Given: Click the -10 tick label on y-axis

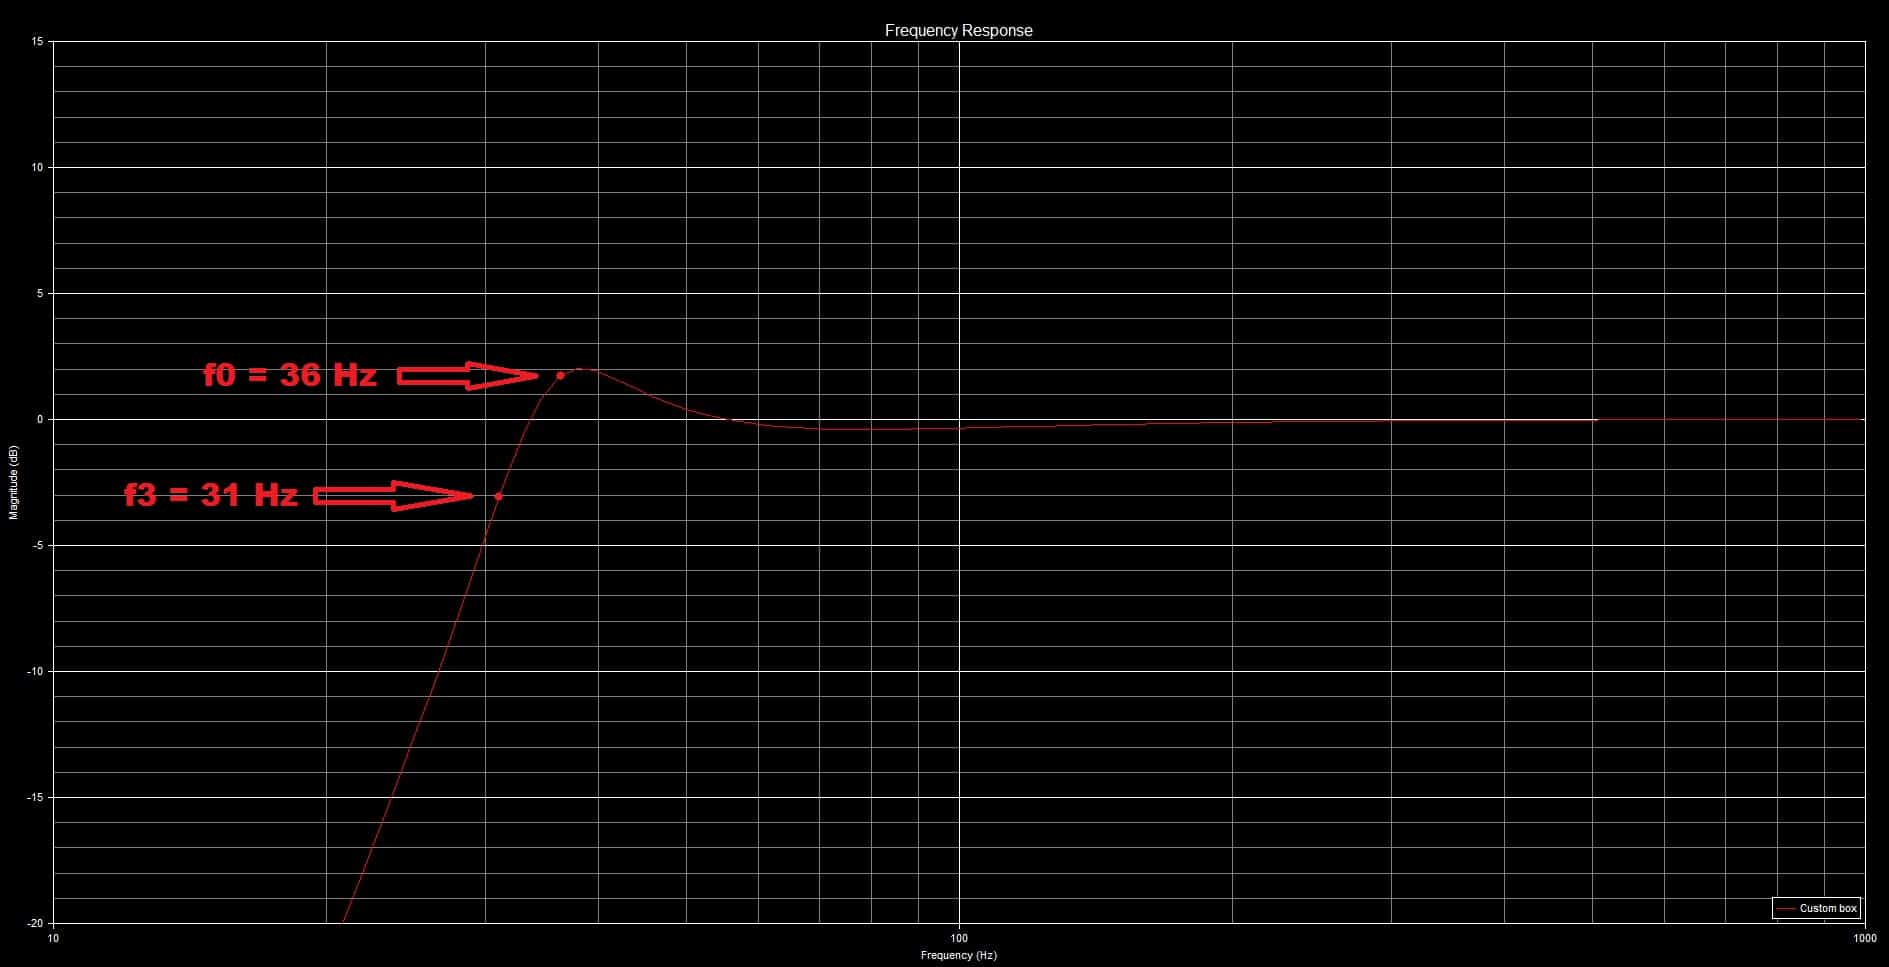Looking at the screenshot, I should click(36, 671).
